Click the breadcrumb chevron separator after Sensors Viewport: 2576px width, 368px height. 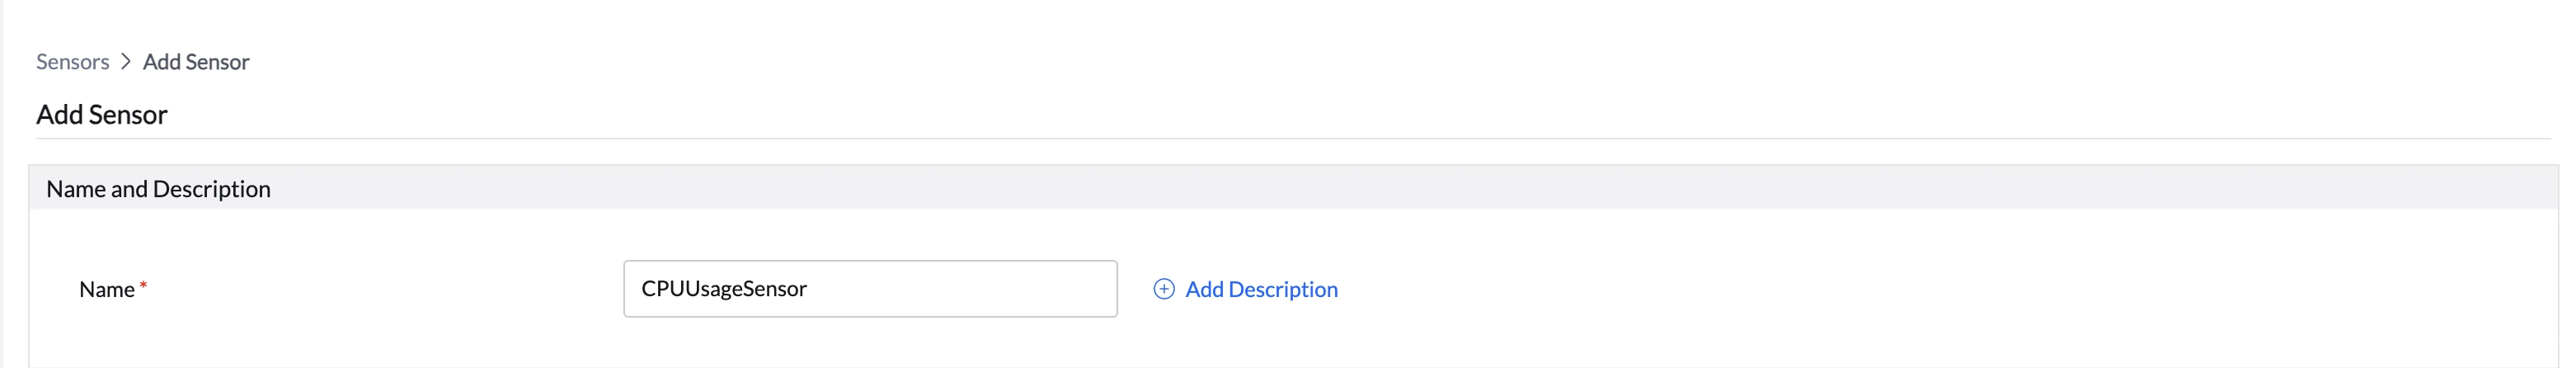126,62
